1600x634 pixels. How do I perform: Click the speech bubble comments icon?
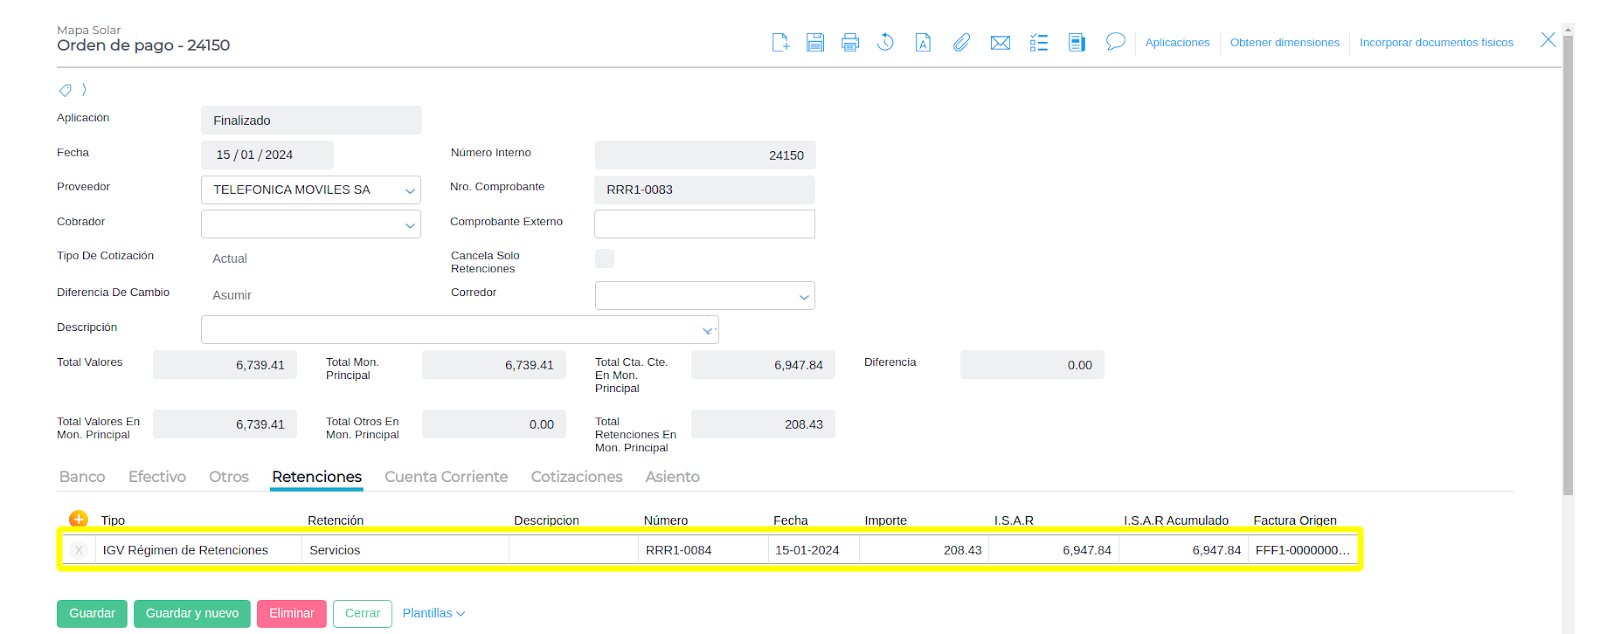tap(1115, 41)
